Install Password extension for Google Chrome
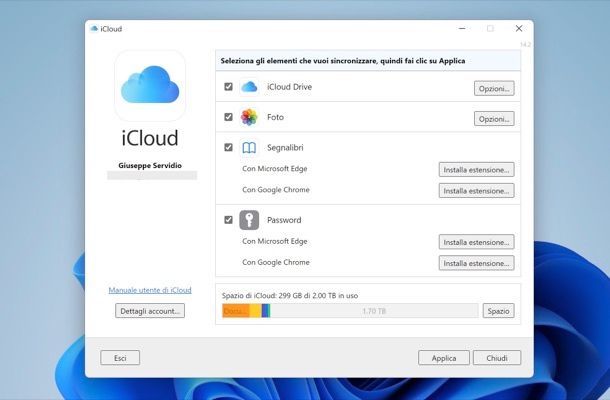The width and height of the screenshot is (610, 400). coord(477,263)
